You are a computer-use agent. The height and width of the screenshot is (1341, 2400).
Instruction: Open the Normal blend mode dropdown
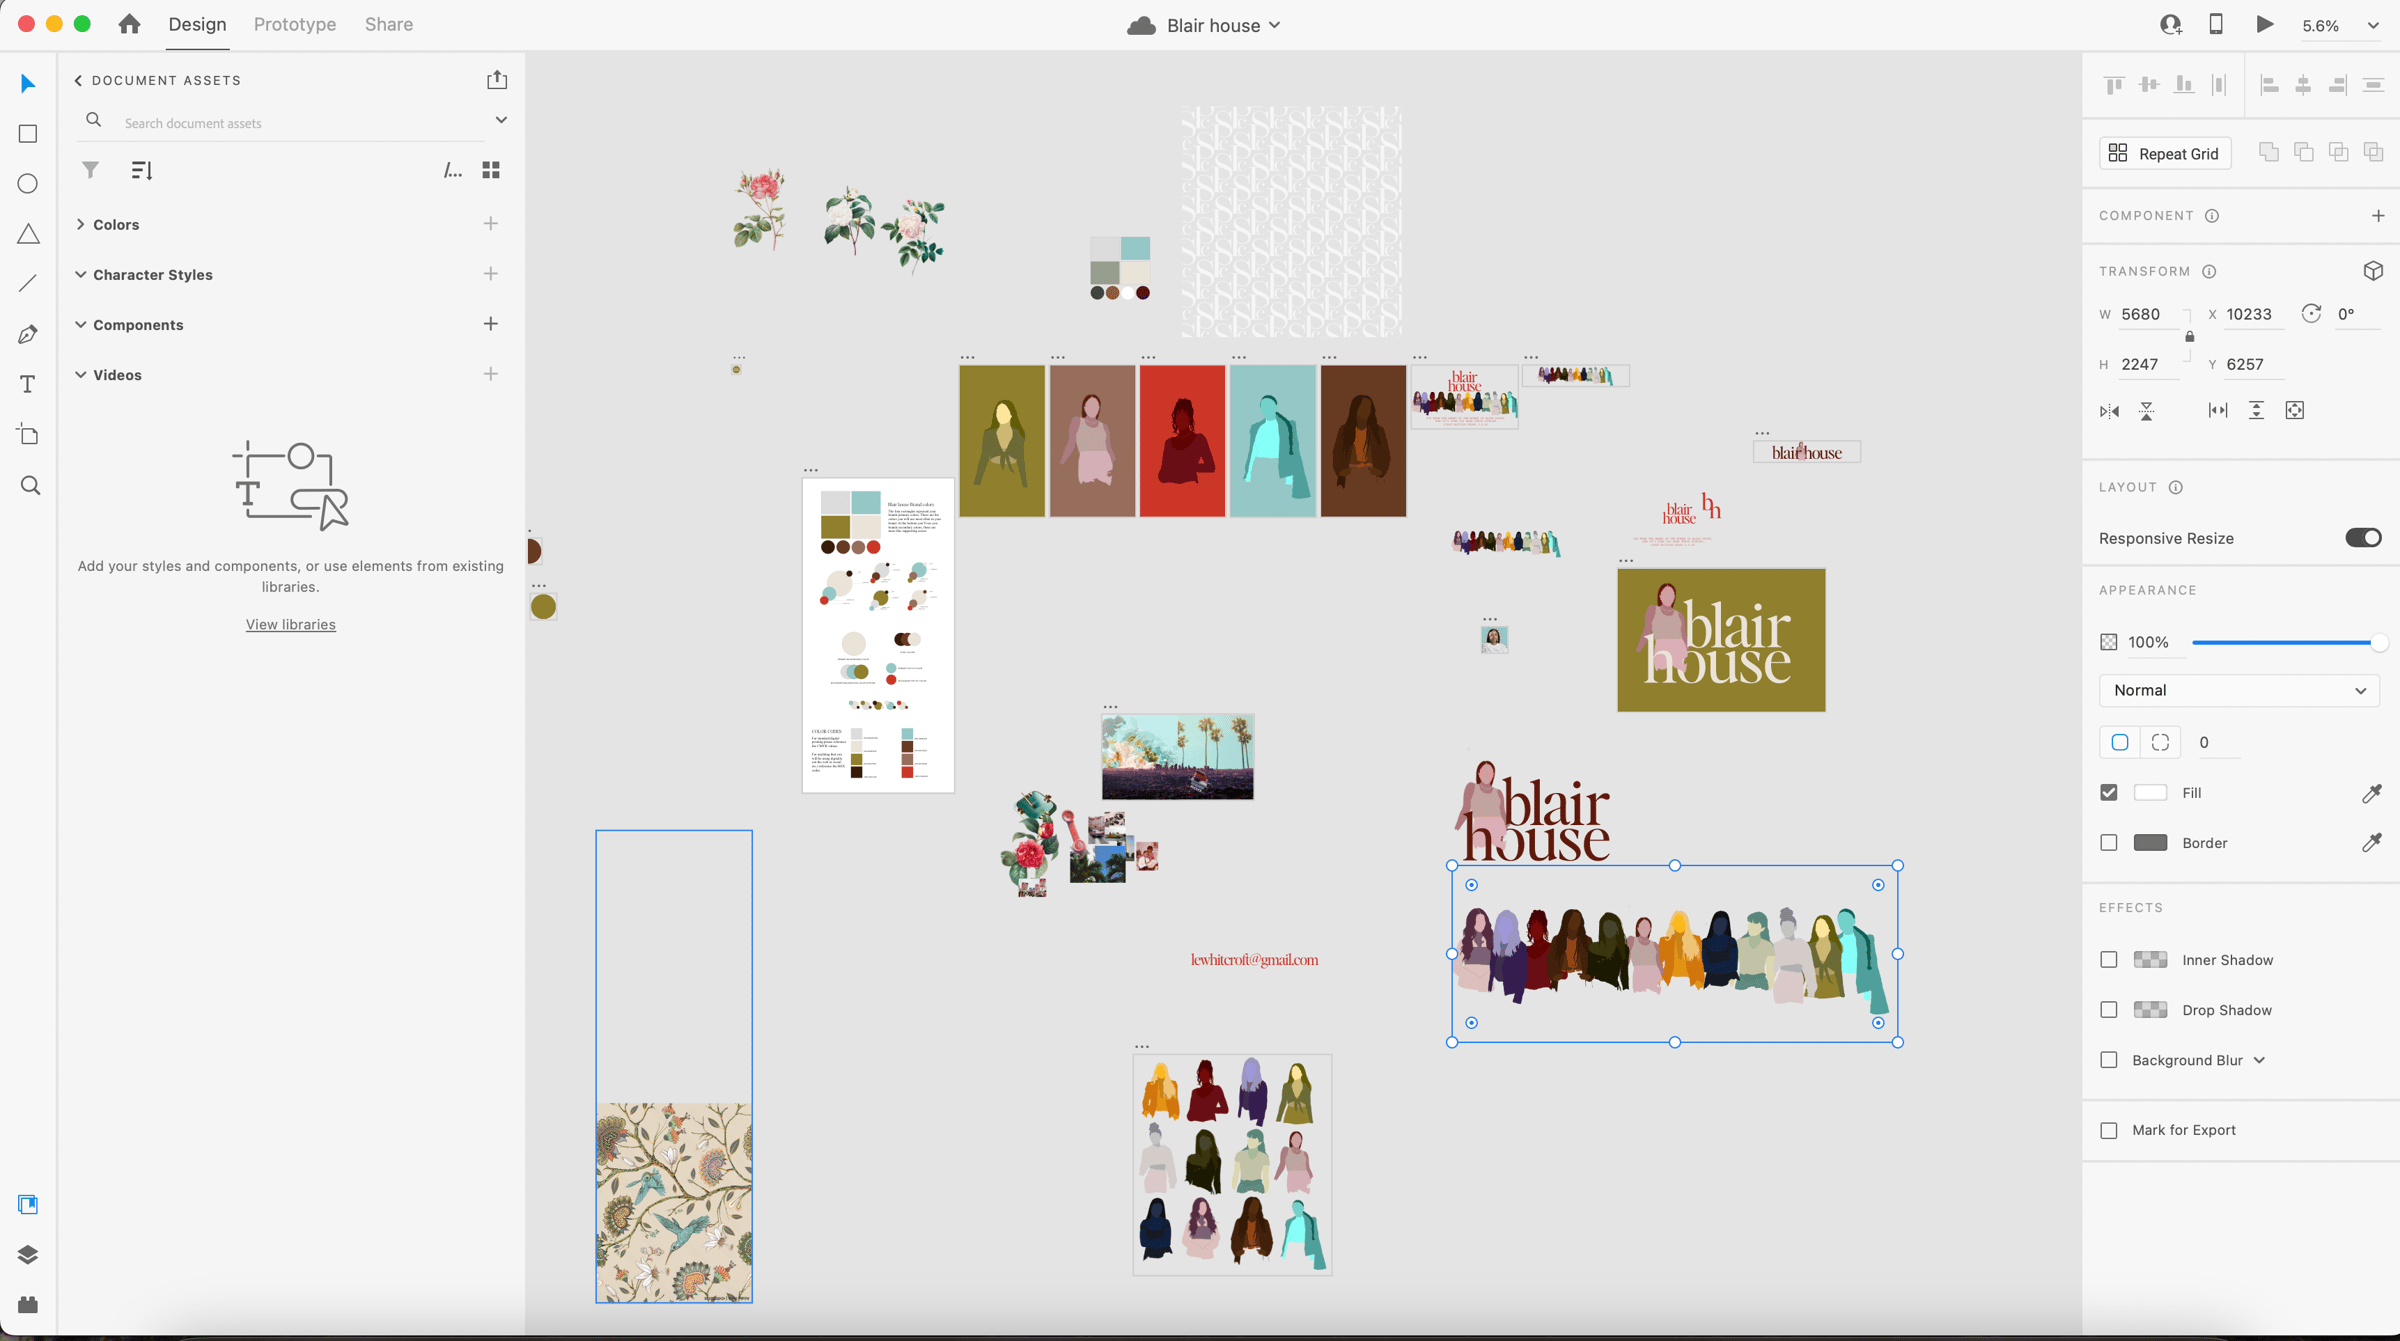click(x=2238, y=691)
